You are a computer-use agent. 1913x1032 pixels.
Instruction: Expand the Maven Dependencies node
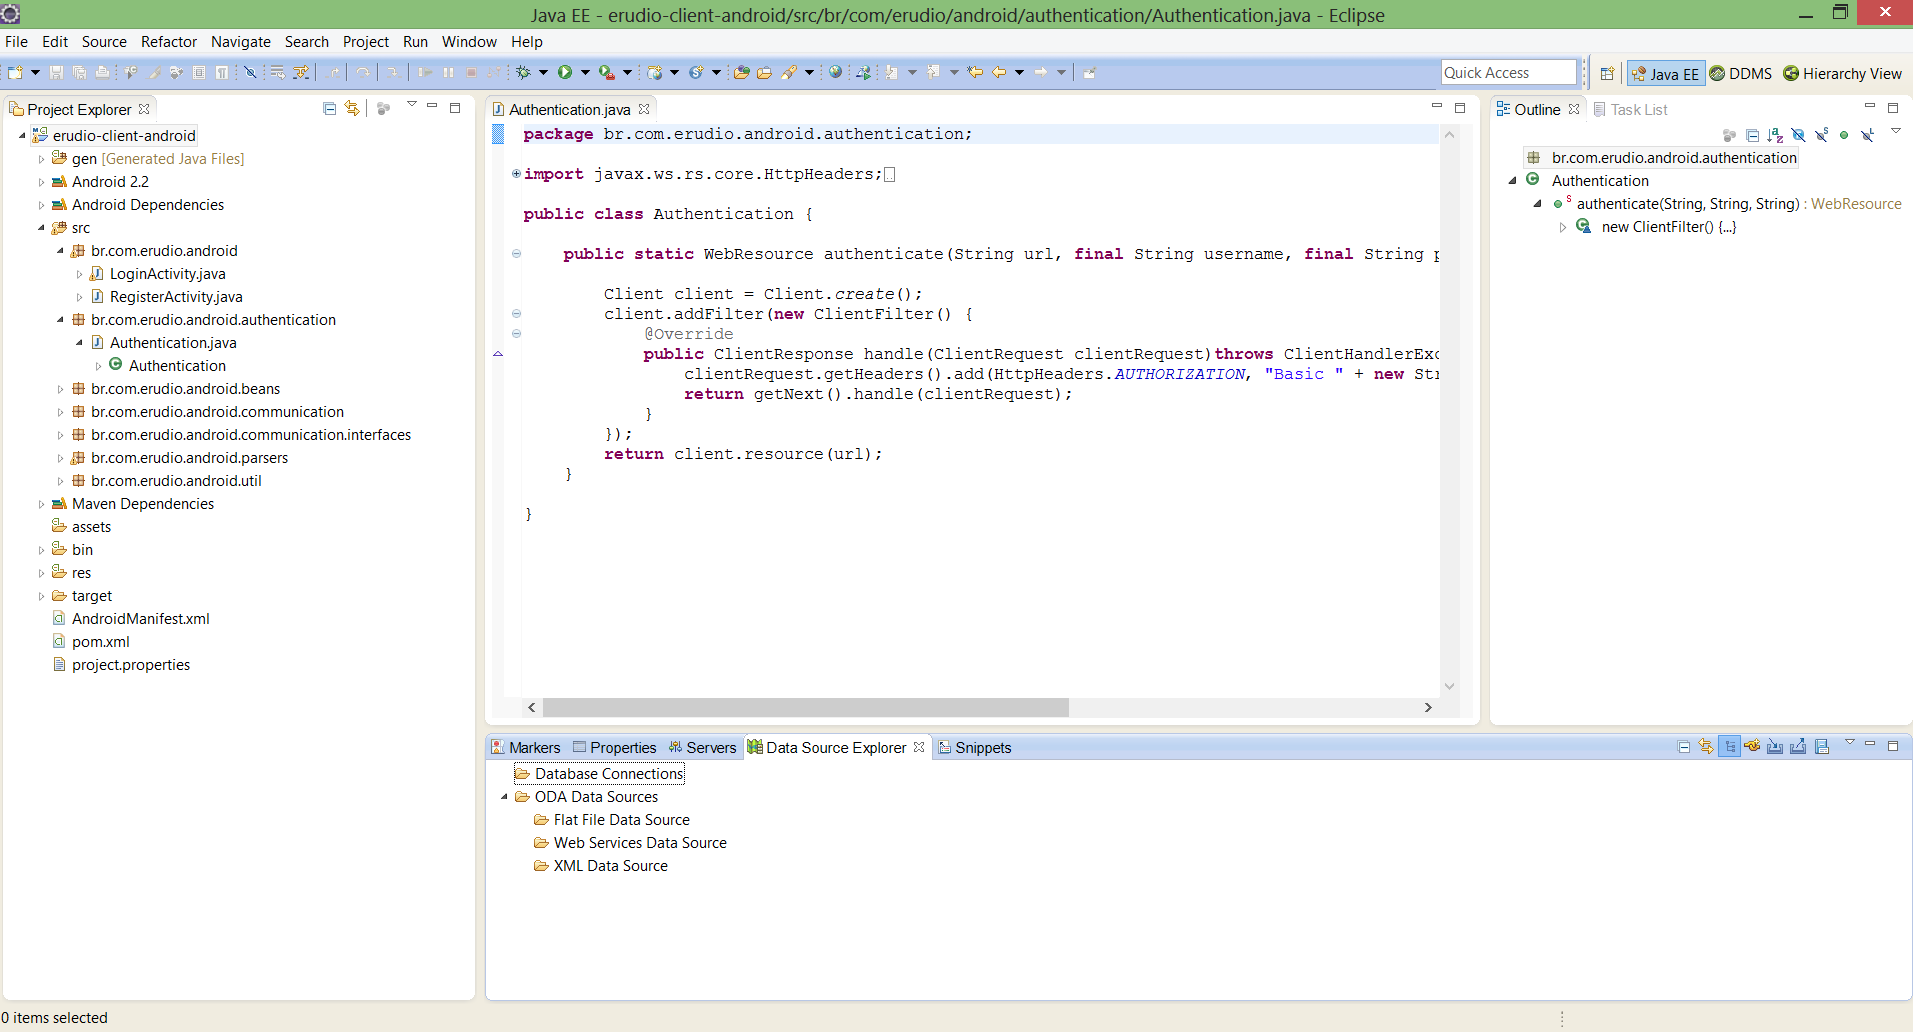(x=41, y=504)
